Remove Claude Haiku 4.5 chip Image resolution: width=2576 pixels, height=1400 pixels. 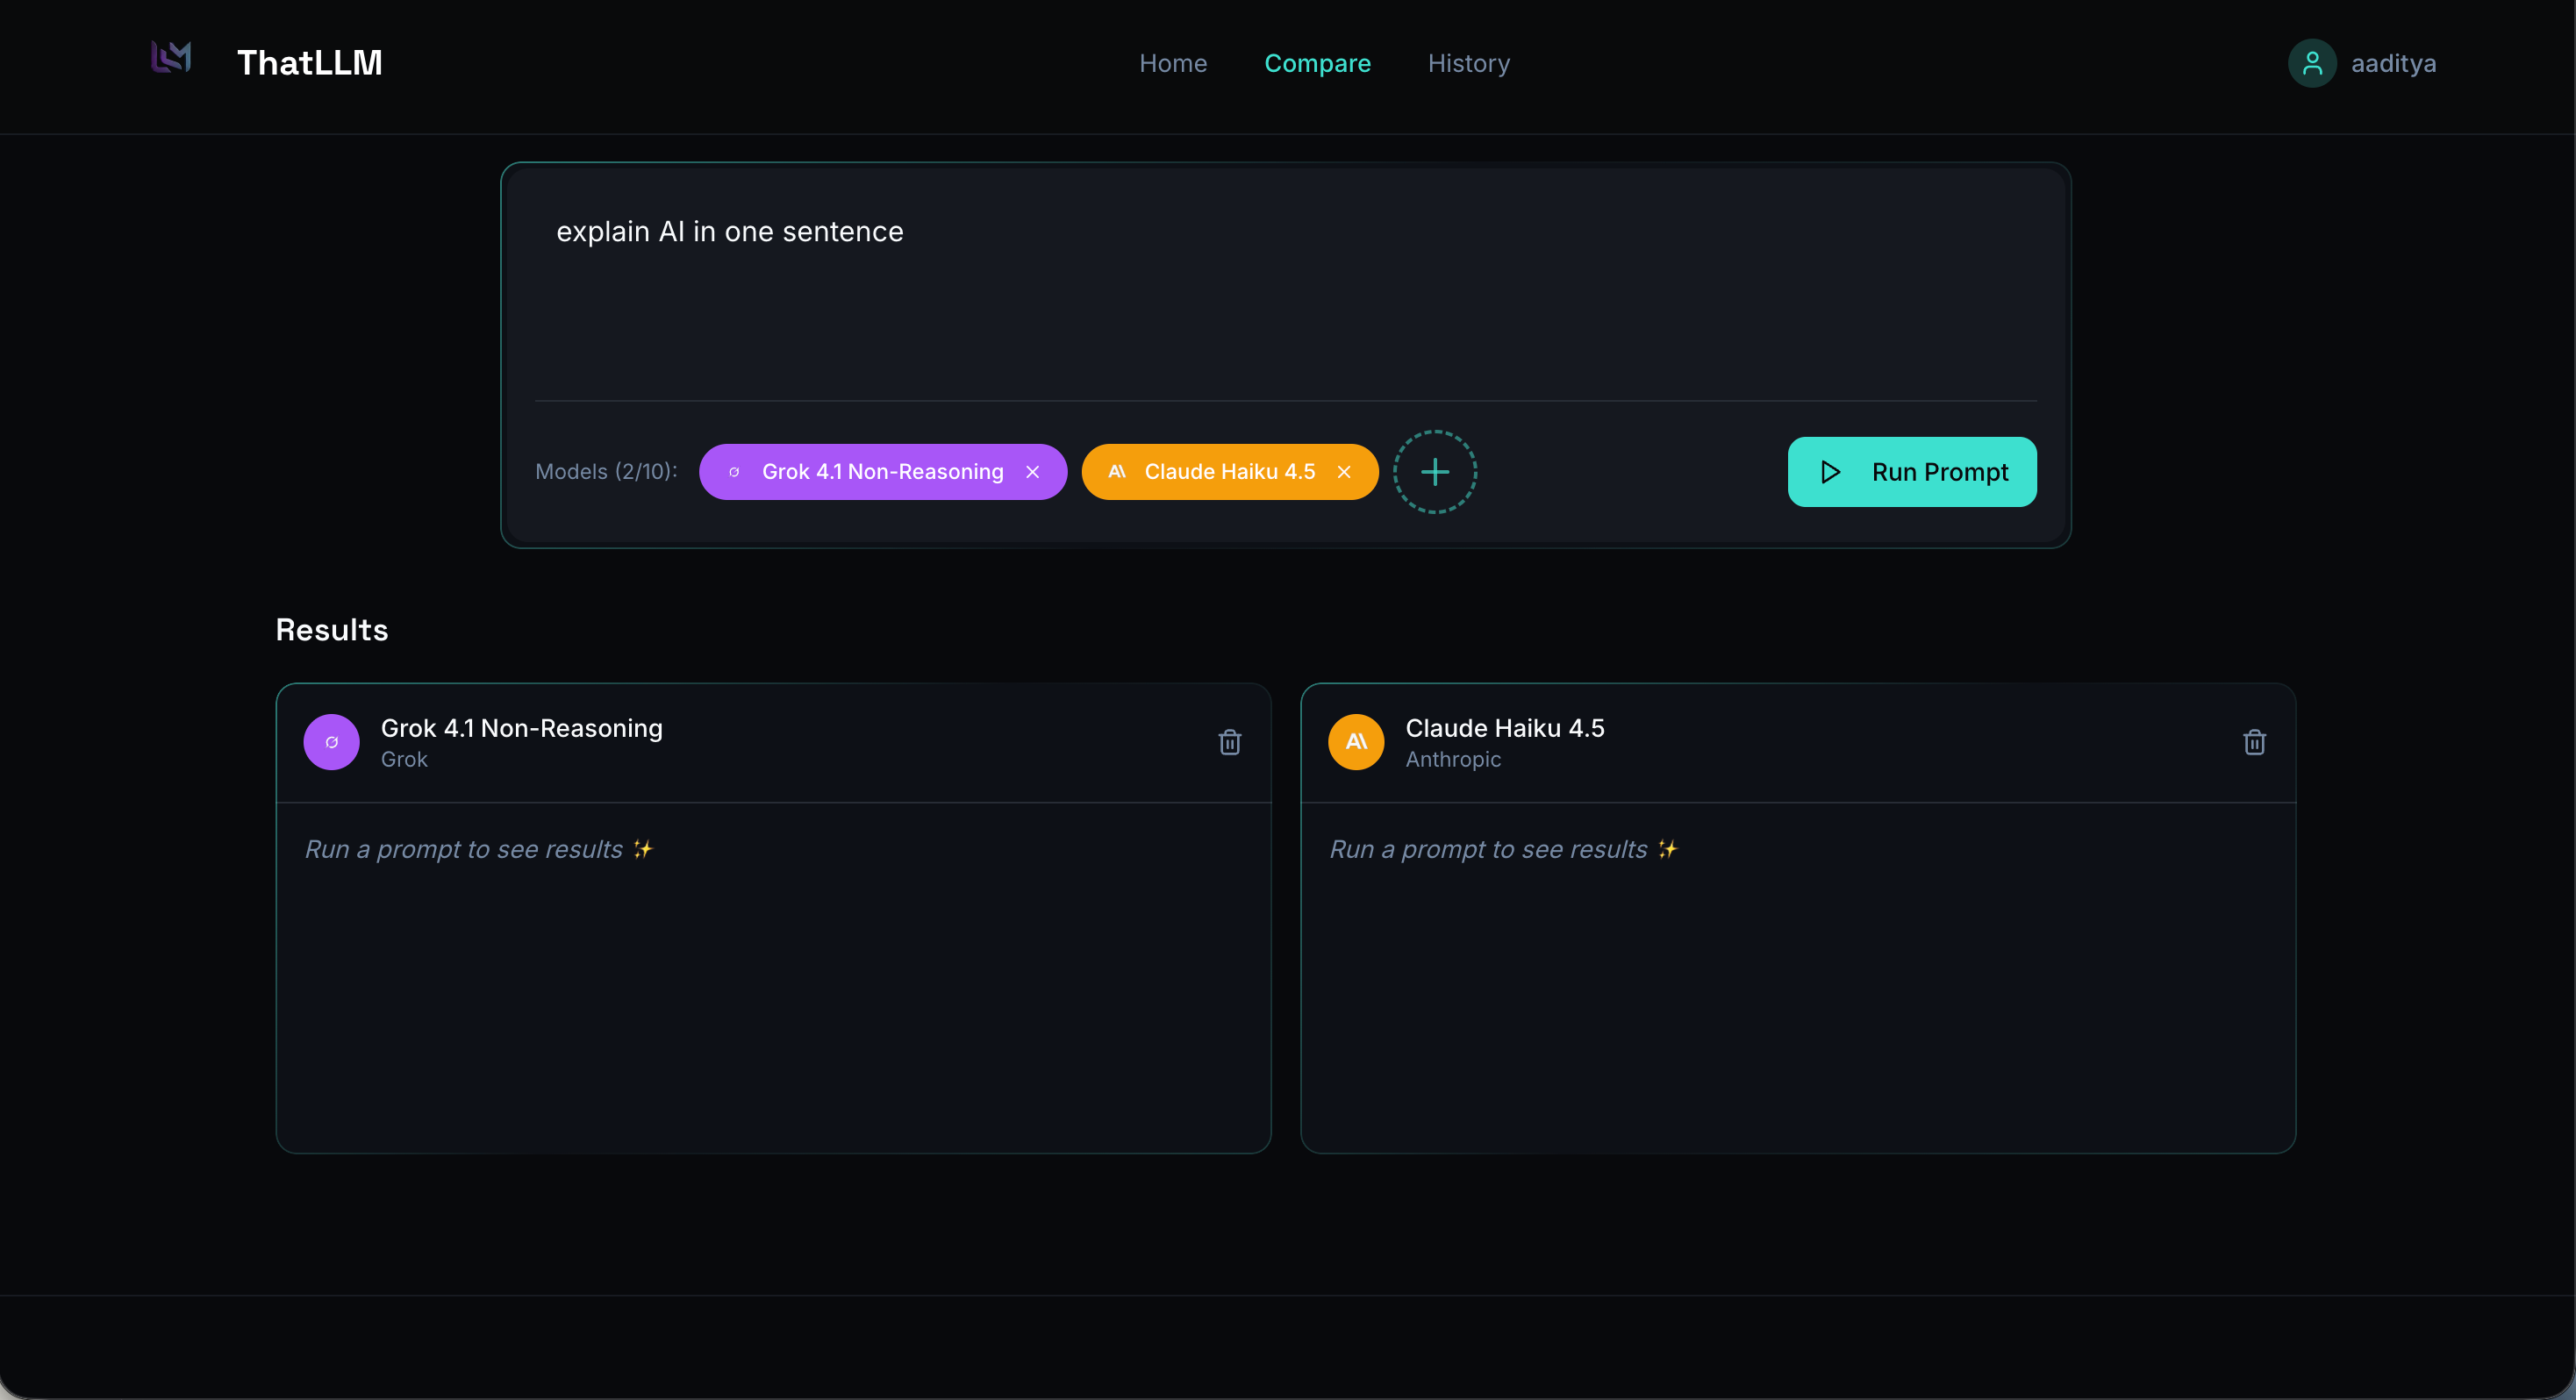tap(1343, 472)
